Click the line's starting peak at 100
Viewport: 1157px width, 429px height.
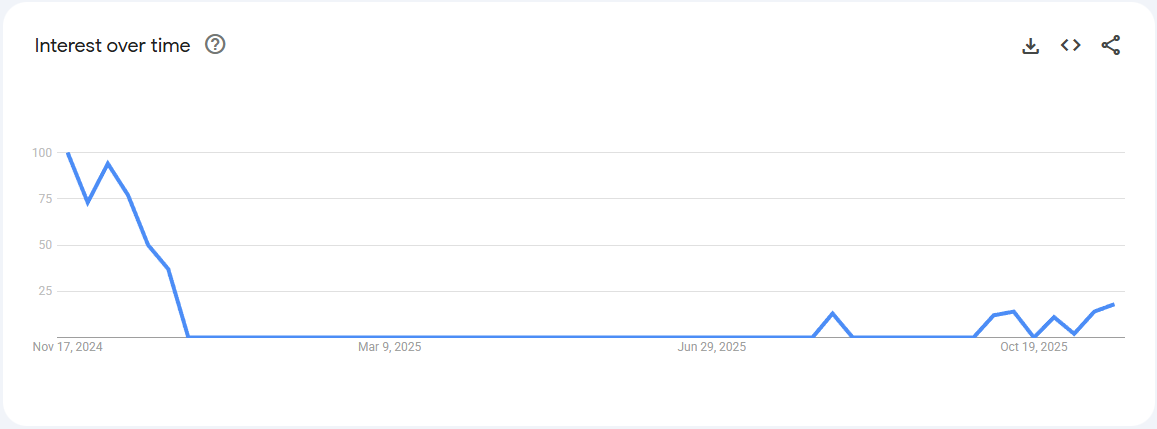tap(68, 154)
